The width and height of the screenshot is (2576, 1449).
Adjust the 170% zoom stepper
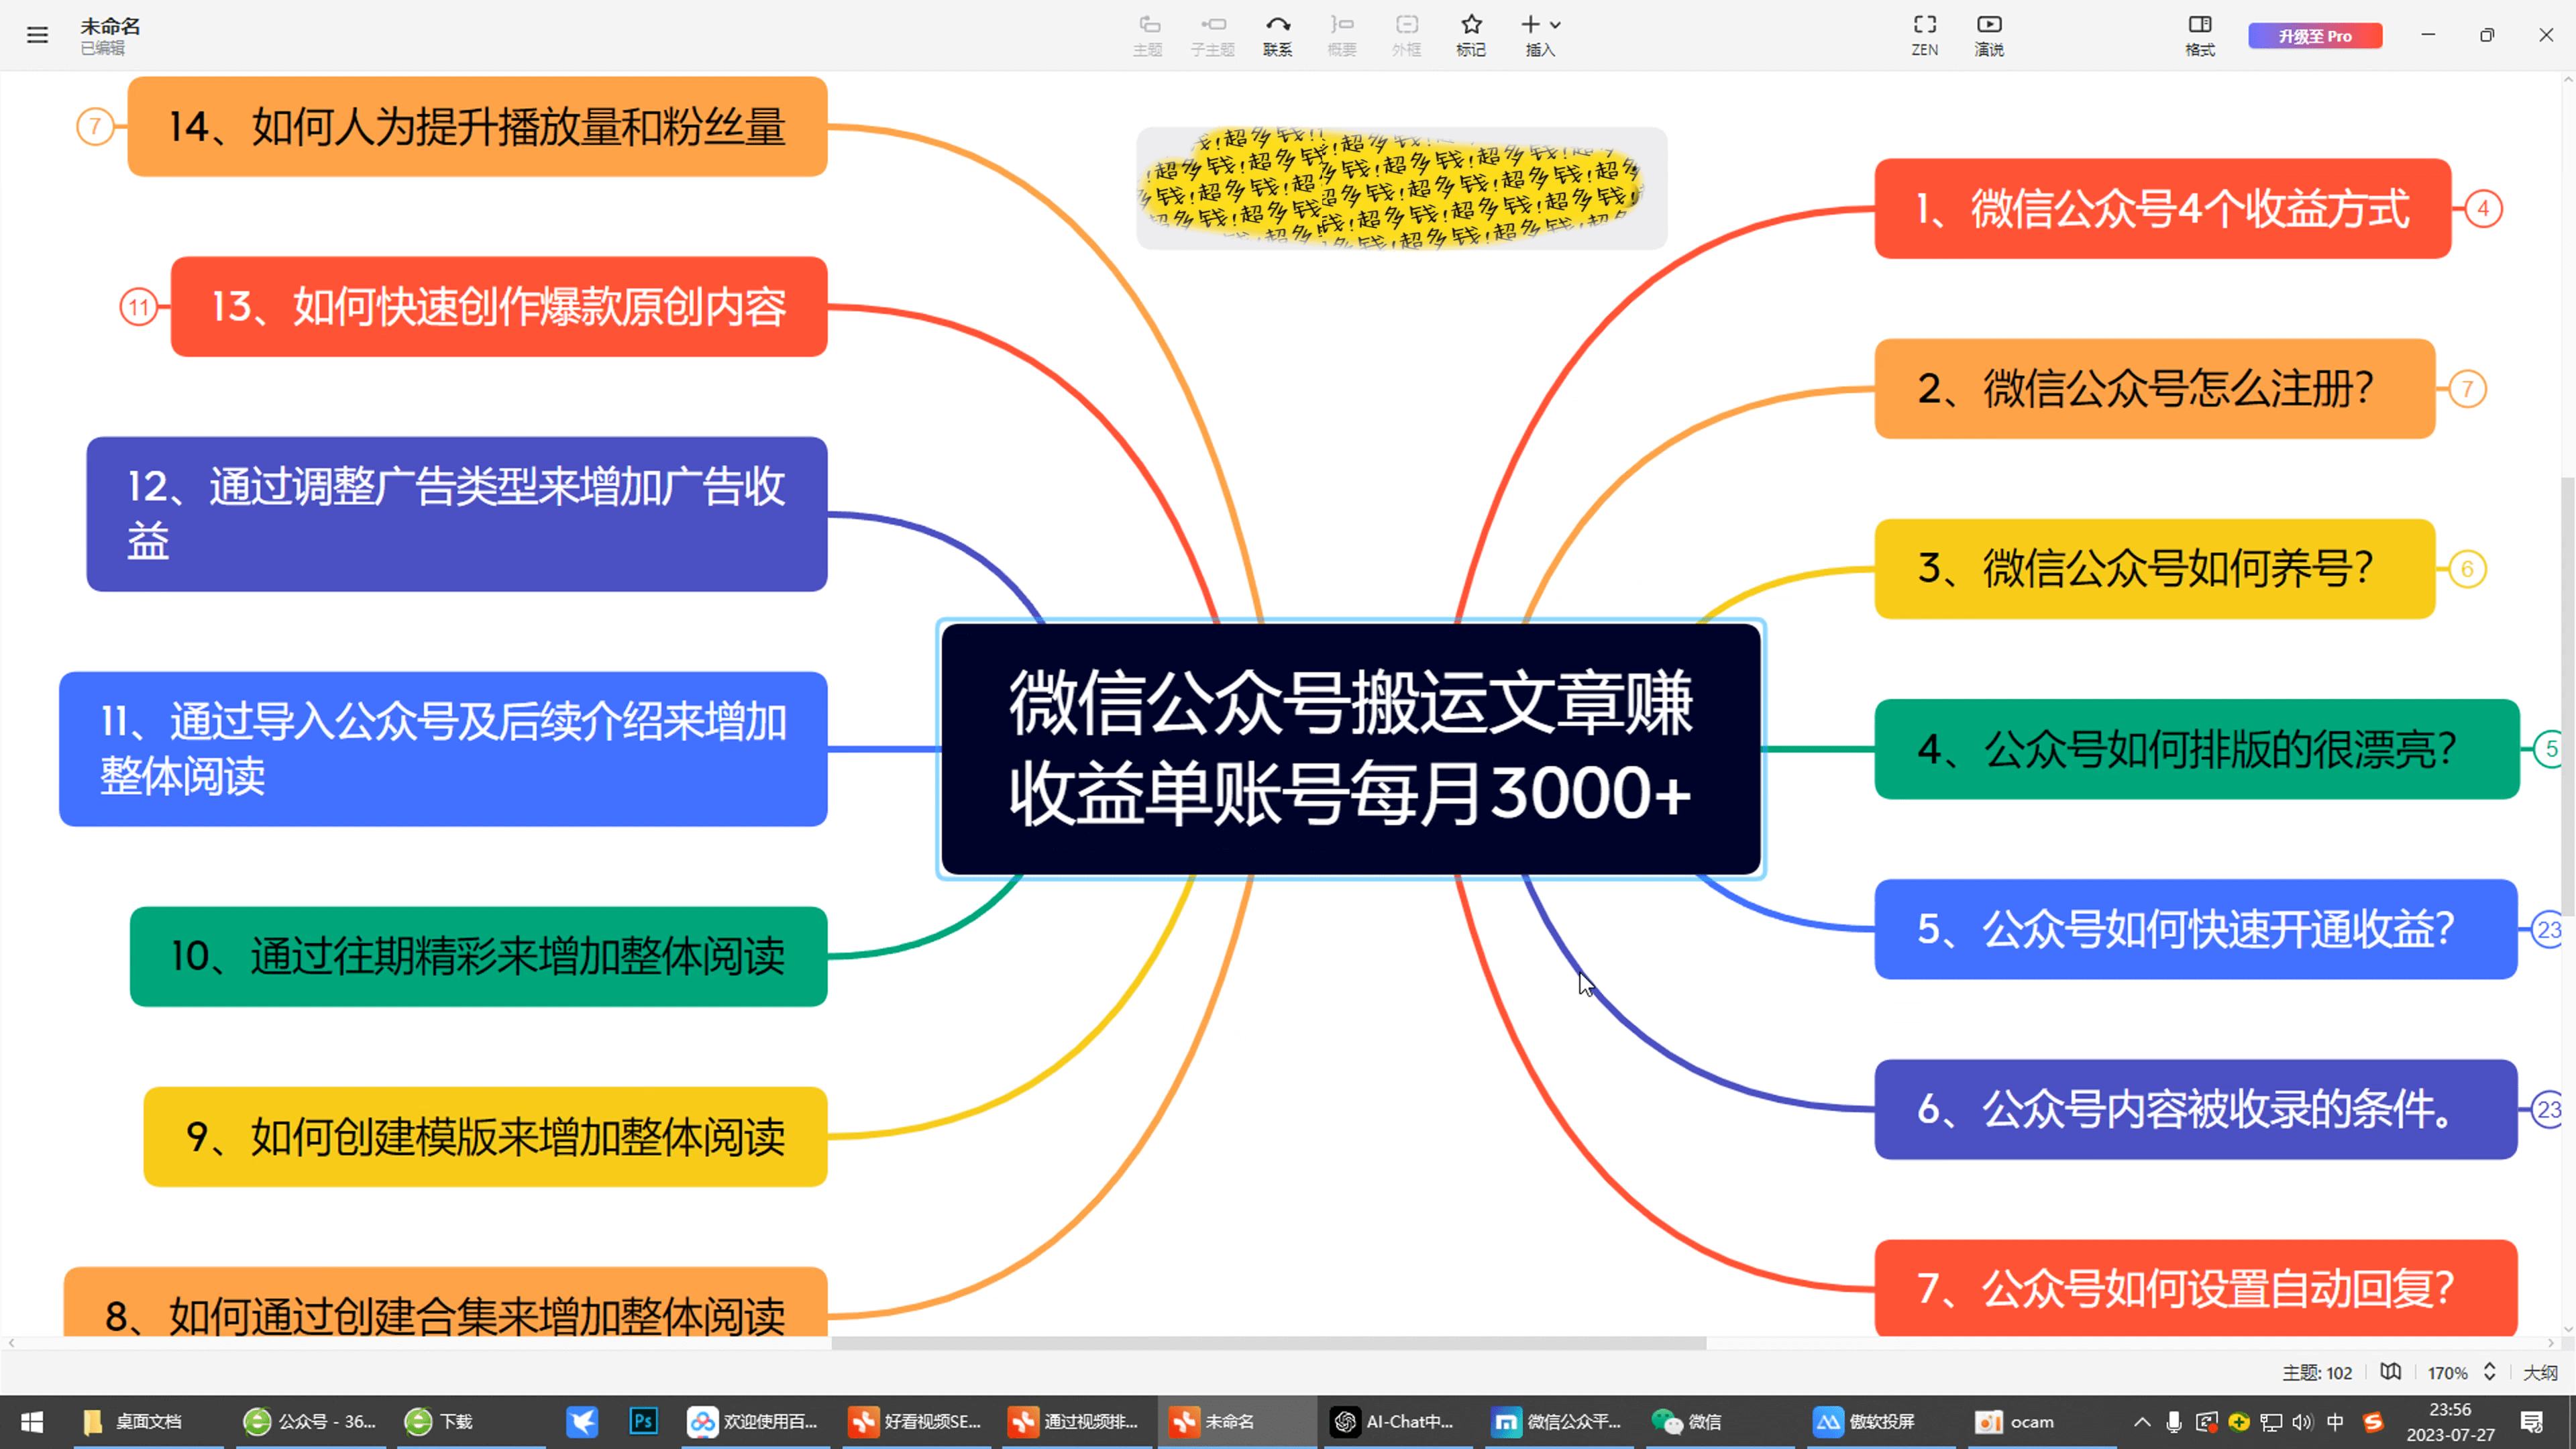coord(2489,1372)
